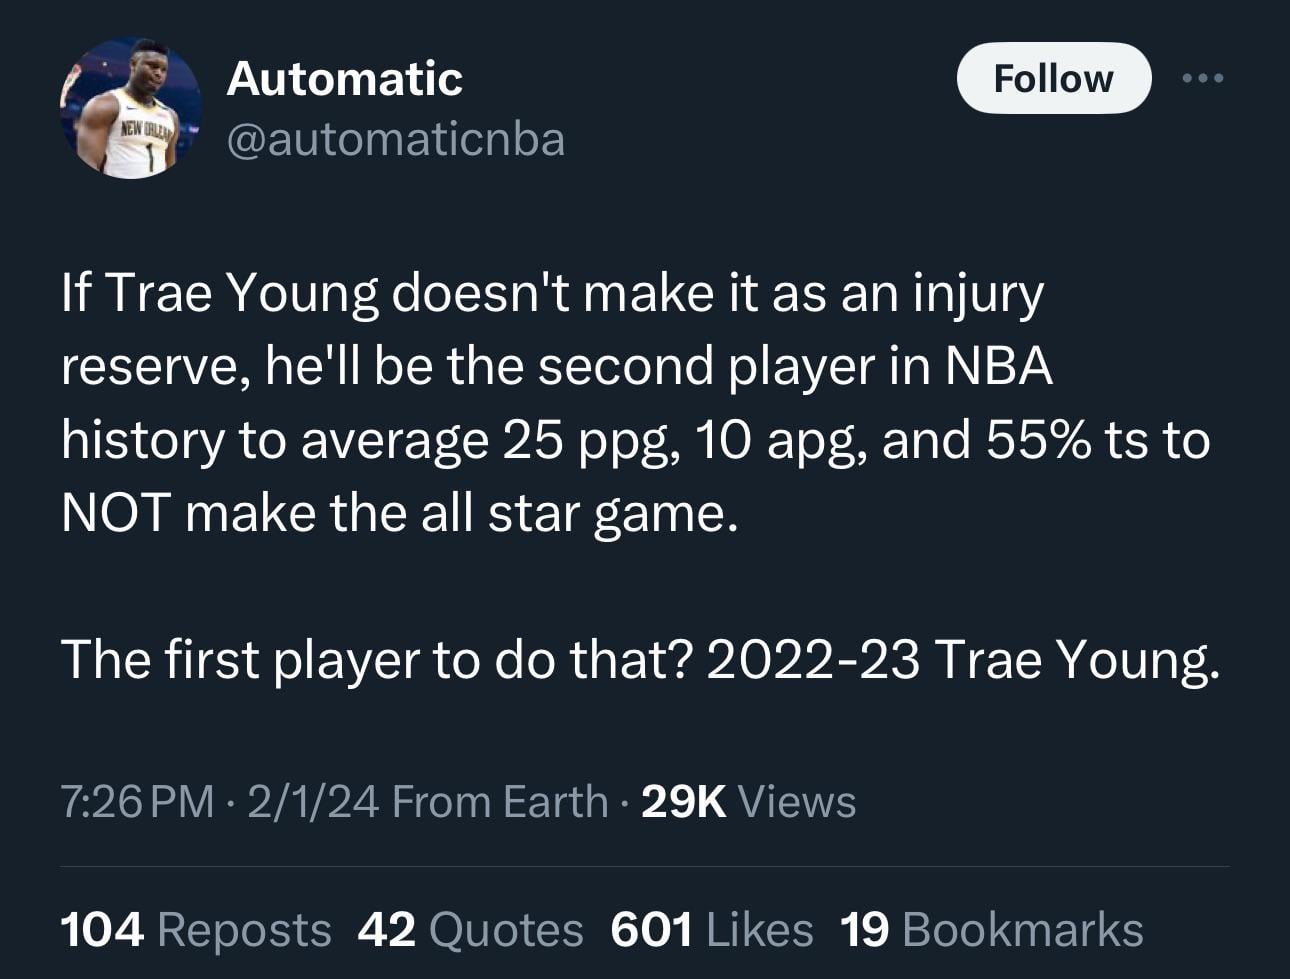Image resolution: width=1290 pixels, height=979 pixels.
Task: Click the display name Automatic
Action: tap(344, 78)
